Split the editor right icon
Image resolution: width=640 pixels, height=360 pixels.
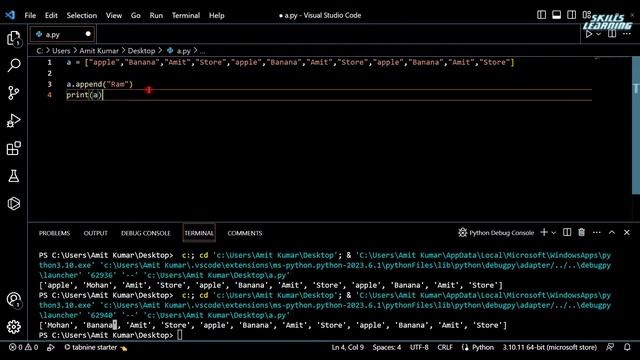coord(612,34)
